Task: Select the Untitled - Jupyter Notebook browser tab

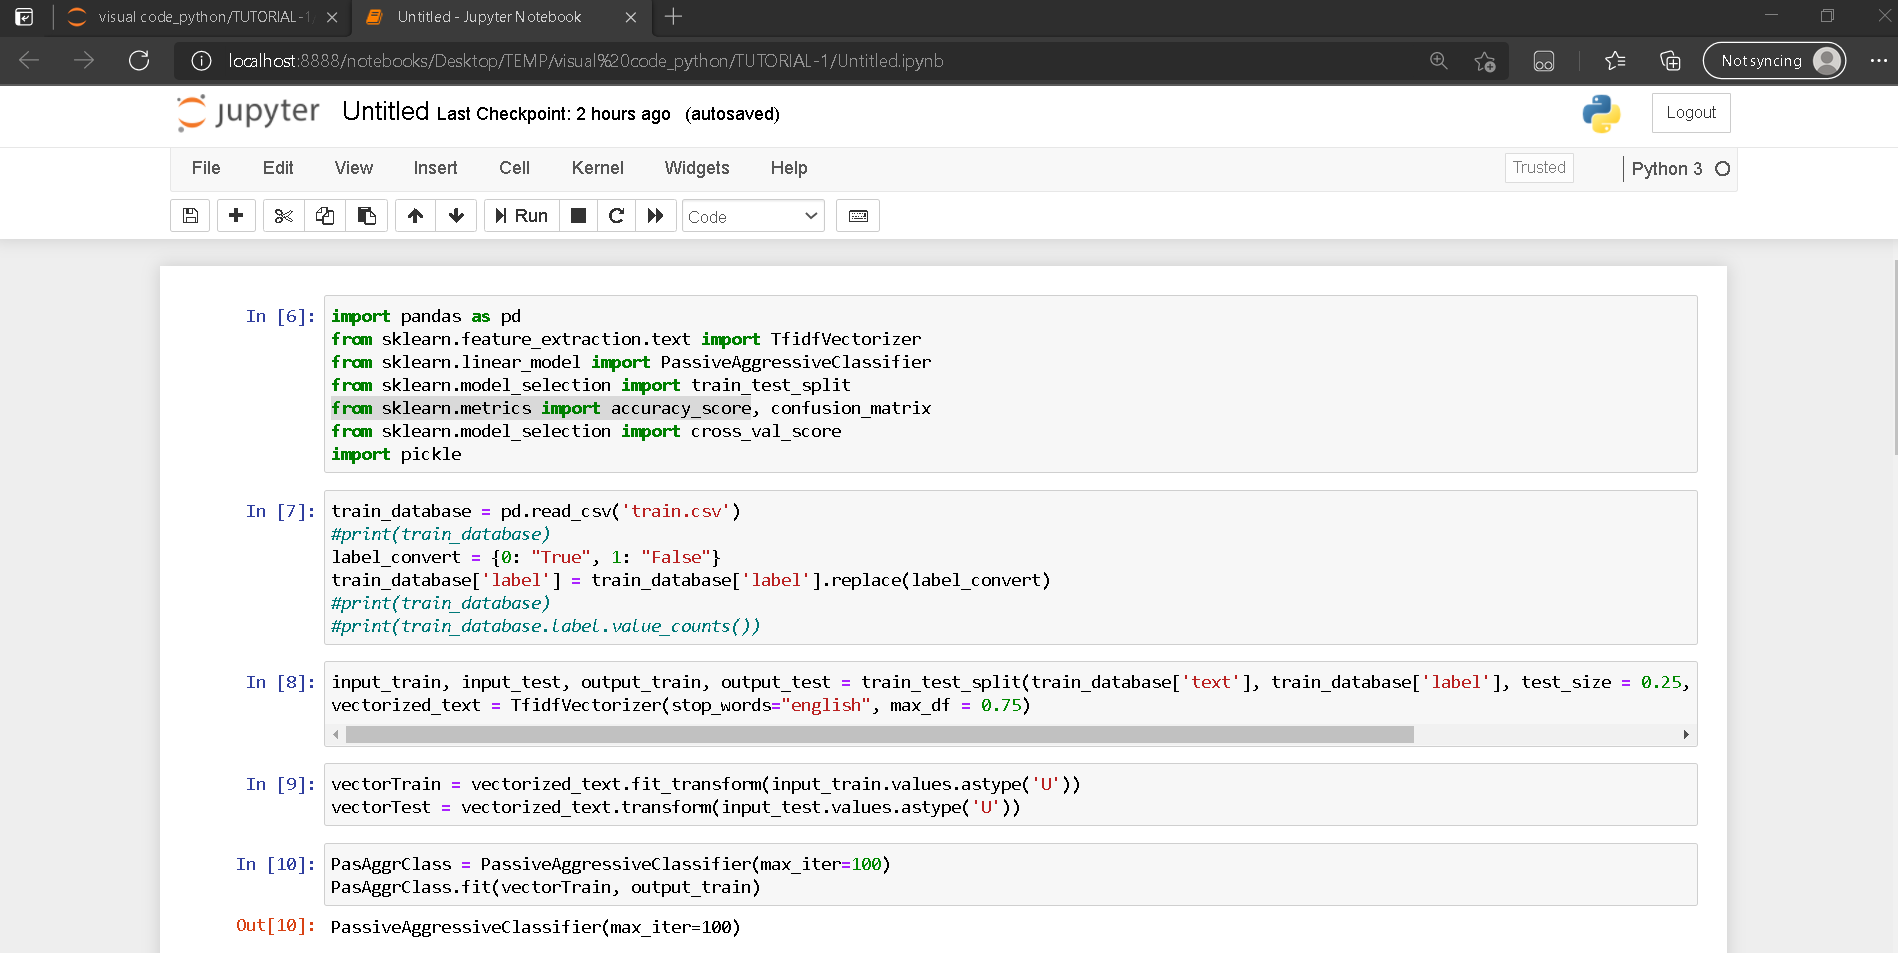Action: (x=500, y=17)
